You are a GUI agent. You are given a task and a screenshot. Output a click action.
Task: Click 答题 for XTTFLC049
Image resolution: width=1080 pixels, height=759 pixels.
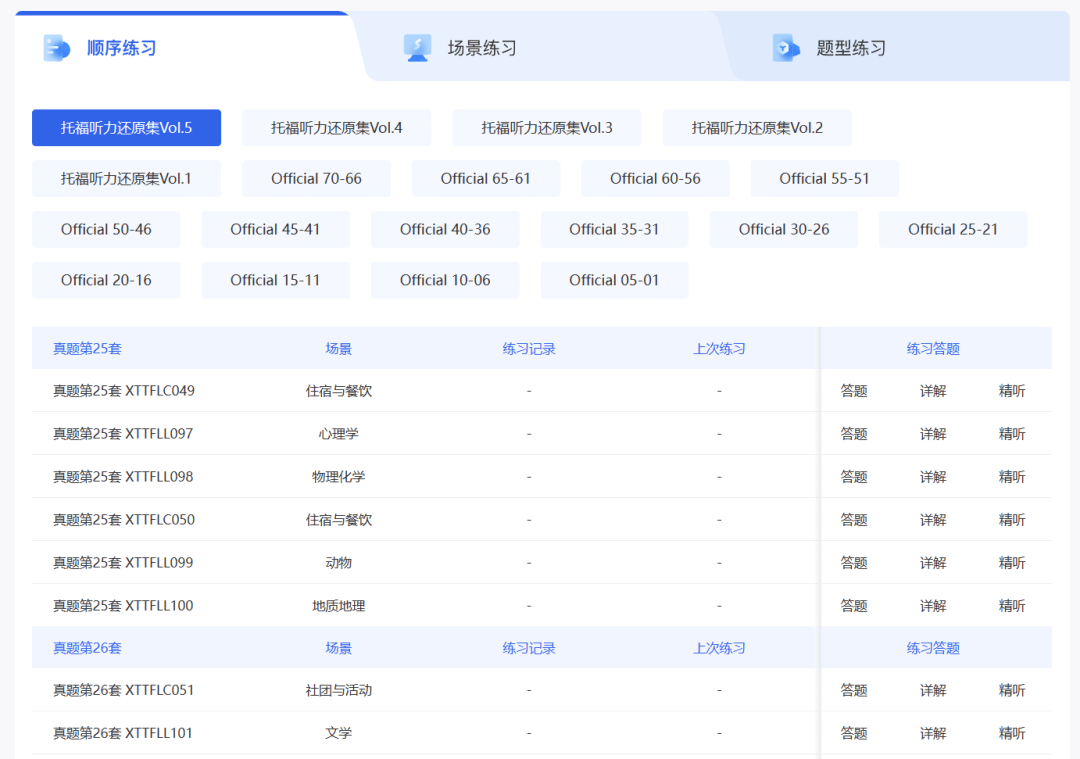coord(854,391)
